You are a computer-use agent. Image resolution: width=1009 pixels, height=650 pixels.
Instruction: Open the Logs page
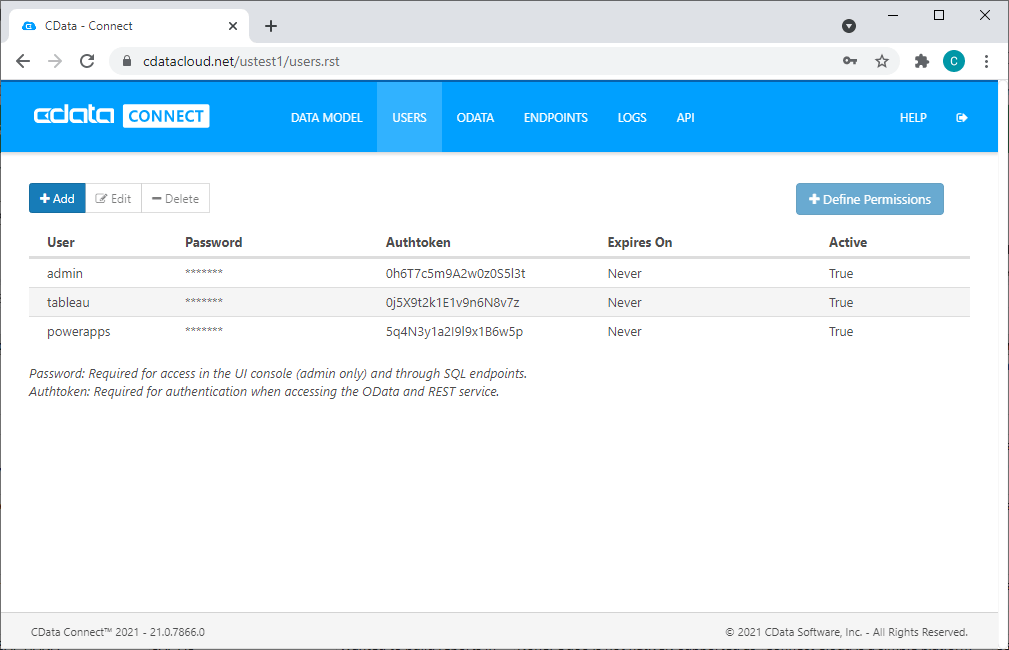(x=632, y=117)
